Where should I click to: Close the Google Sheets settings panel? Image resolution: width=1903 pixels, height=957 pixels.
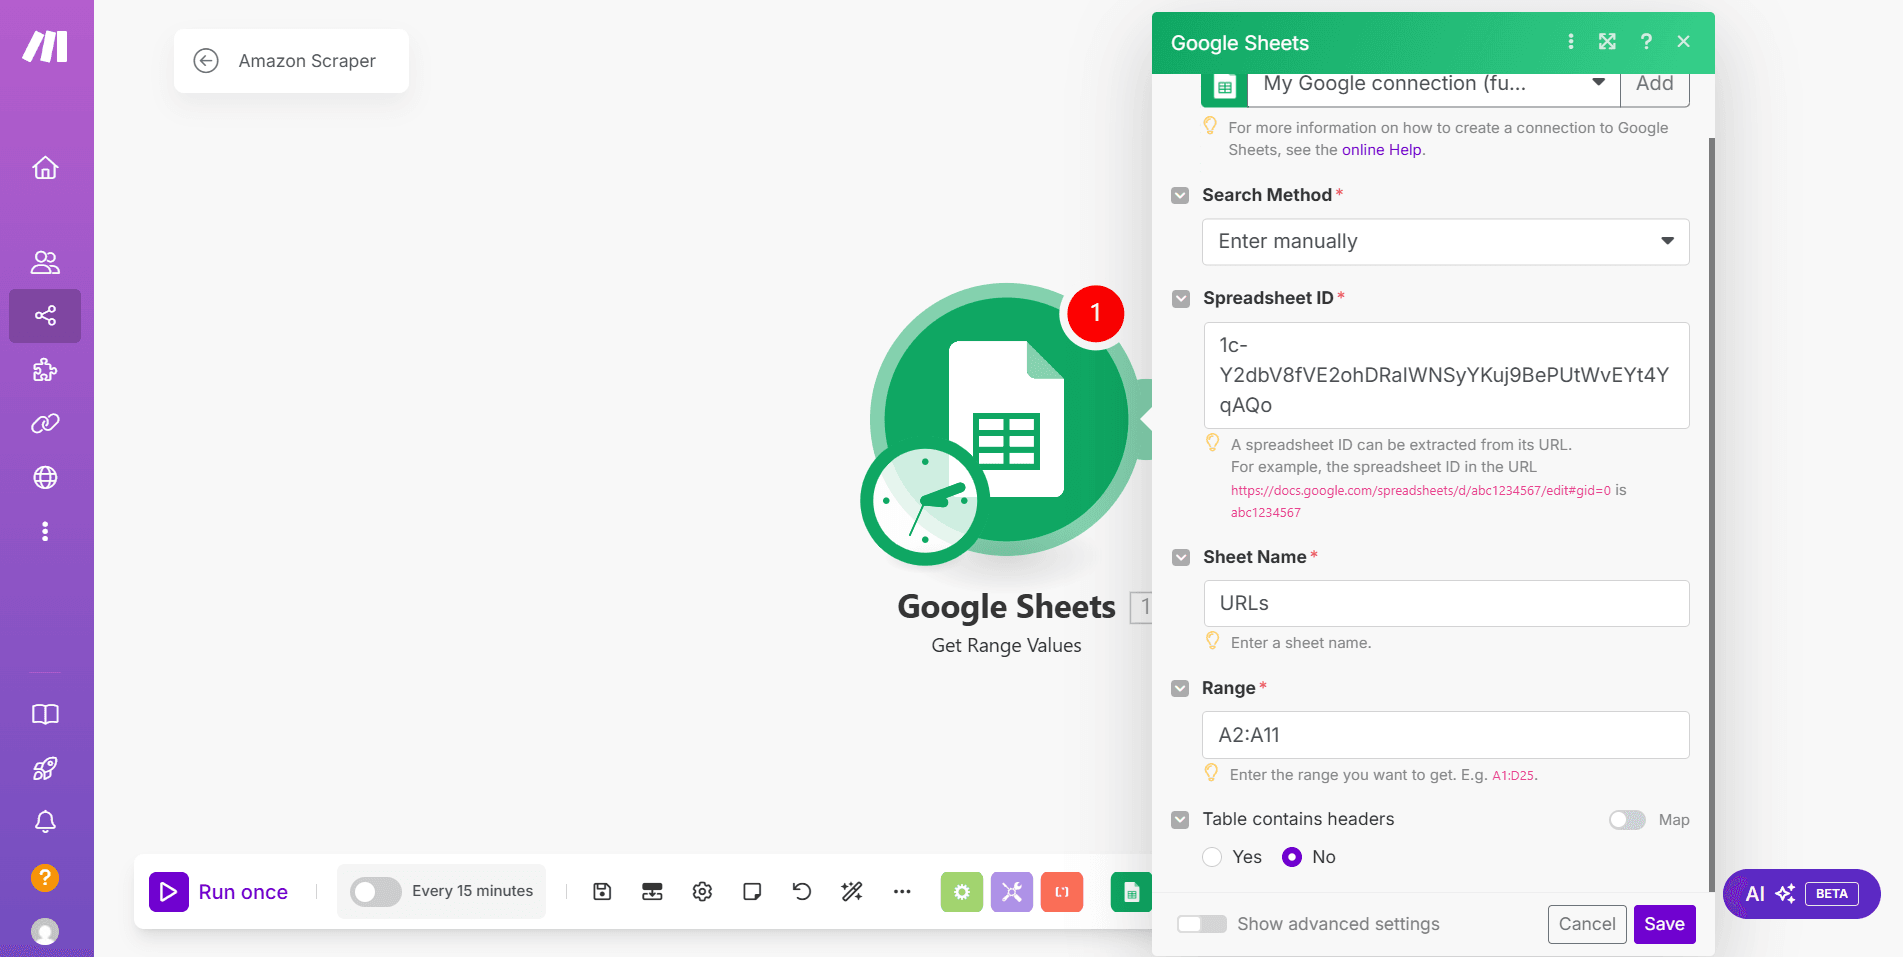[x=1684, y=41]
